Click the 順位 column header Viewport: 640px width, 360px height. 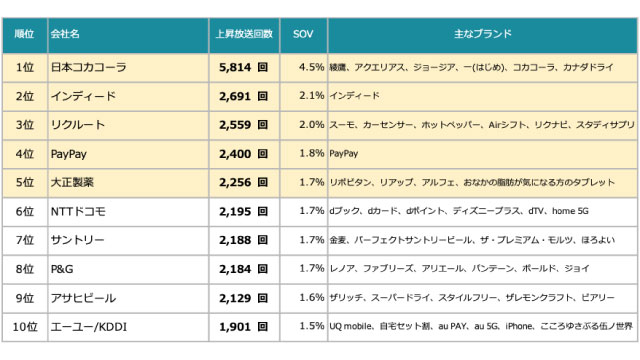[24, 34]
